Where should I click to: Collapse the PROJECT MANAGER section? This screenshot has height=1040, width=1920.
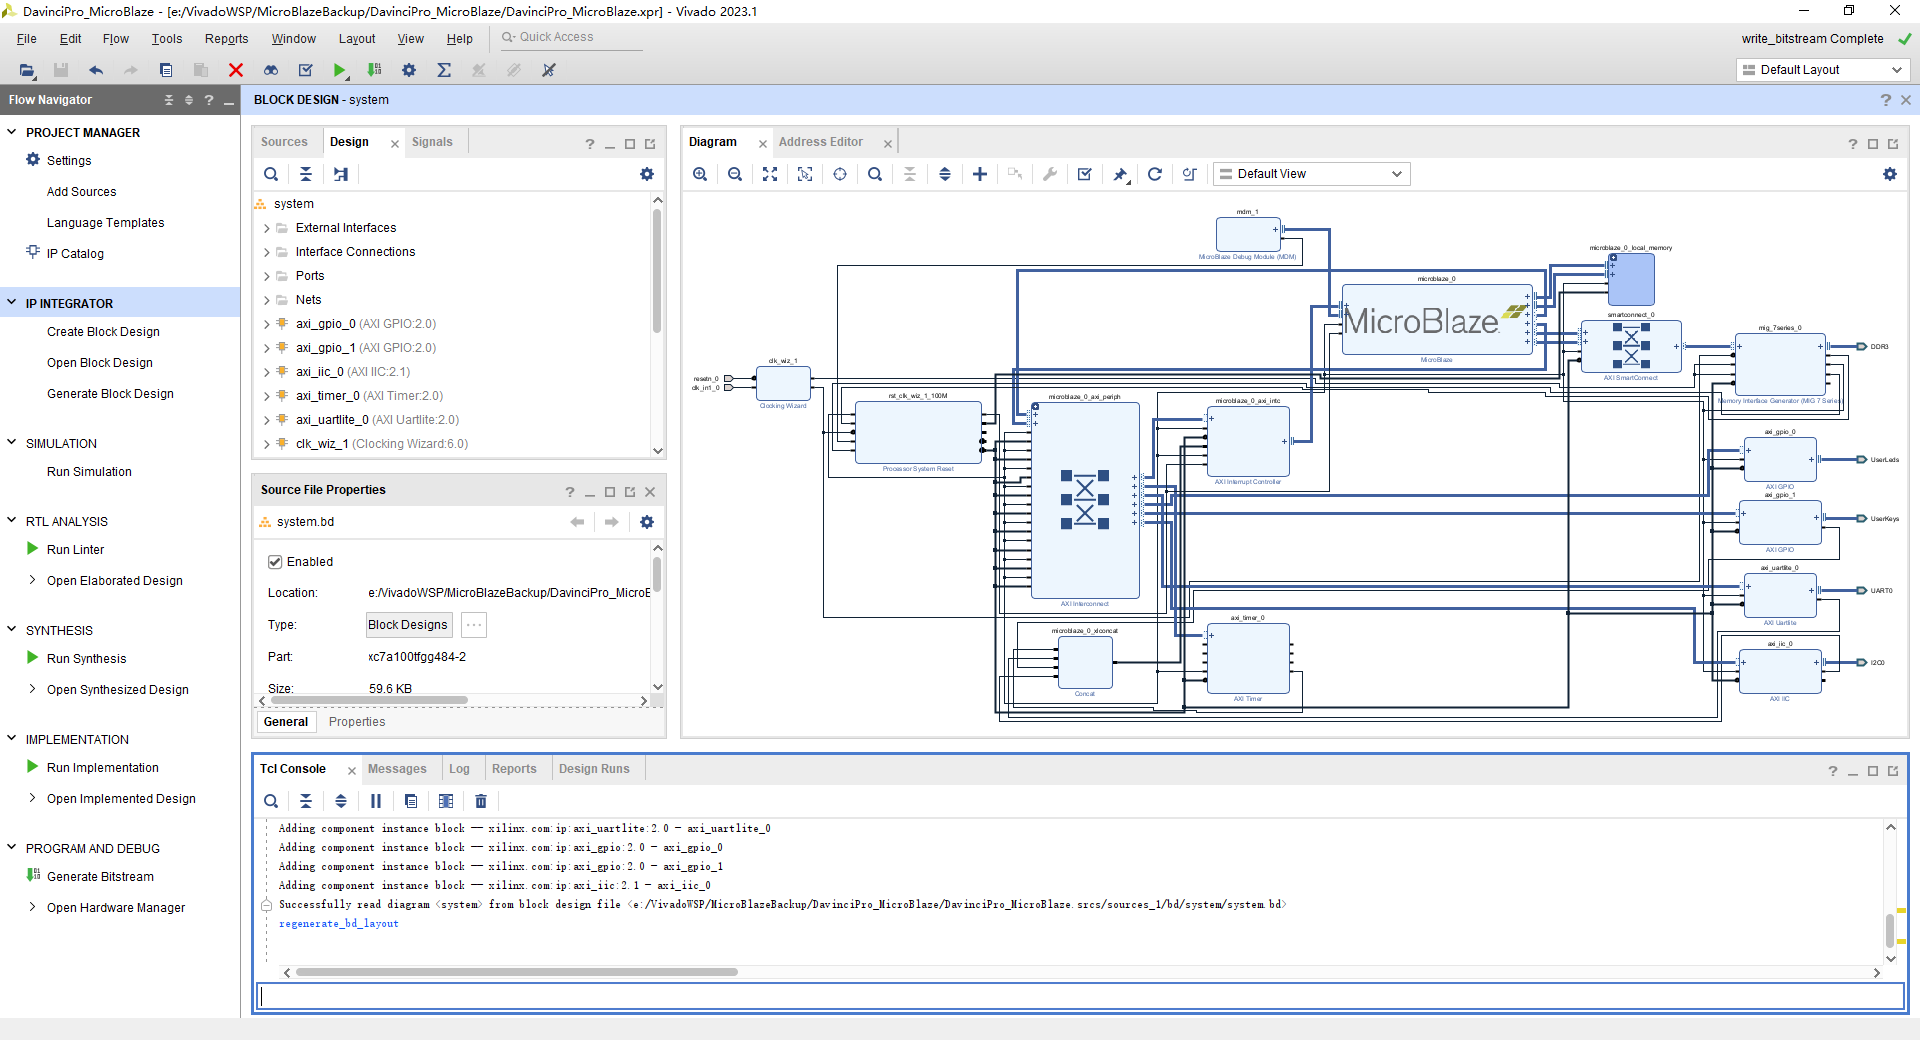pos(12,132)
